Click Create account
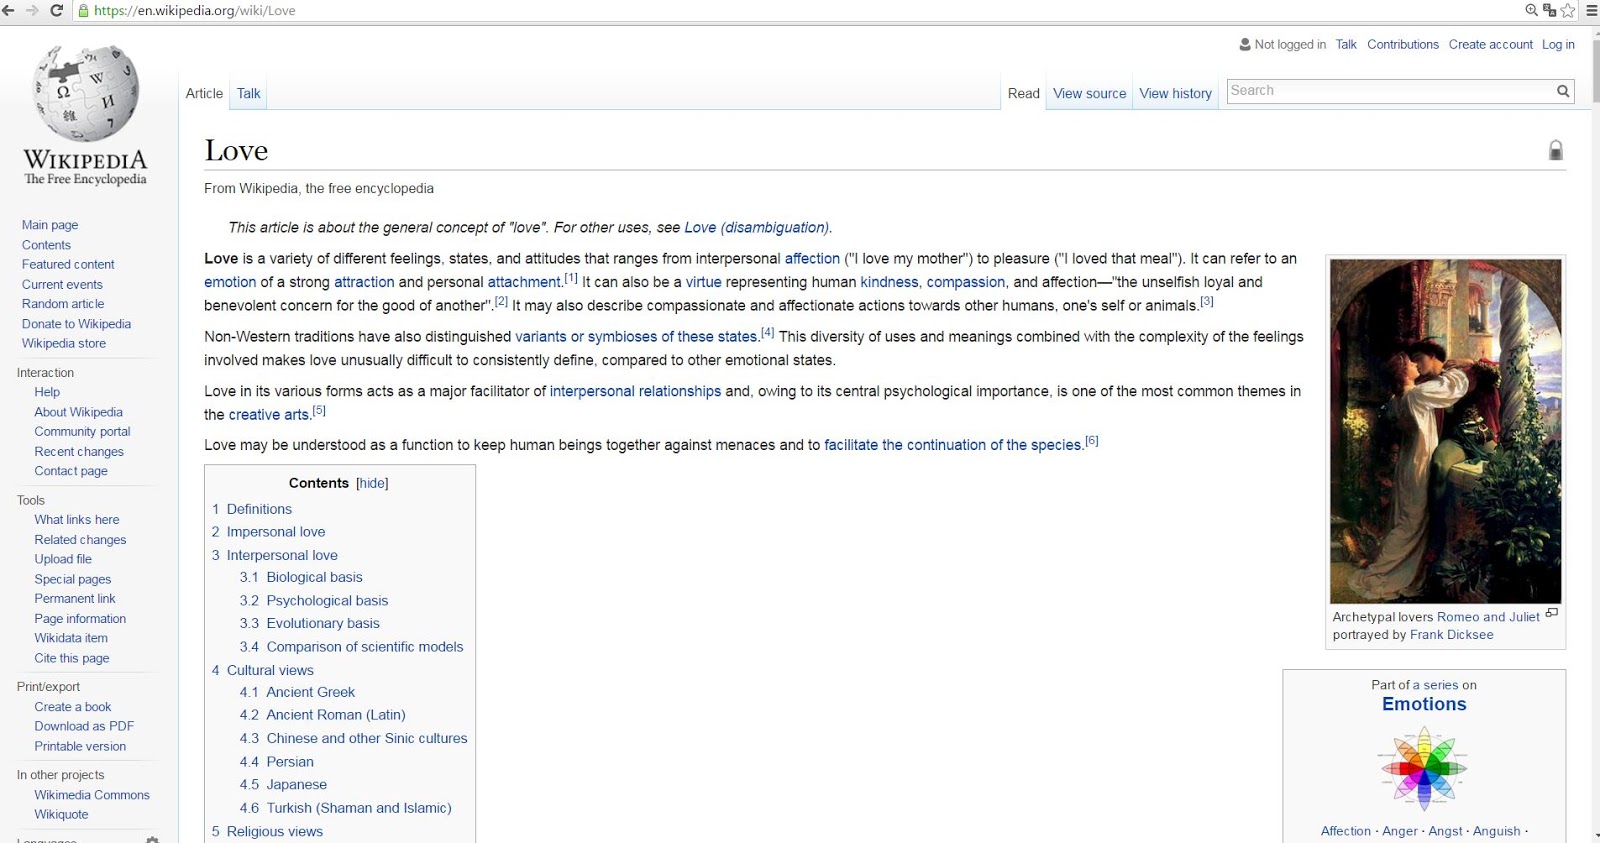 tap(1490, 44)
